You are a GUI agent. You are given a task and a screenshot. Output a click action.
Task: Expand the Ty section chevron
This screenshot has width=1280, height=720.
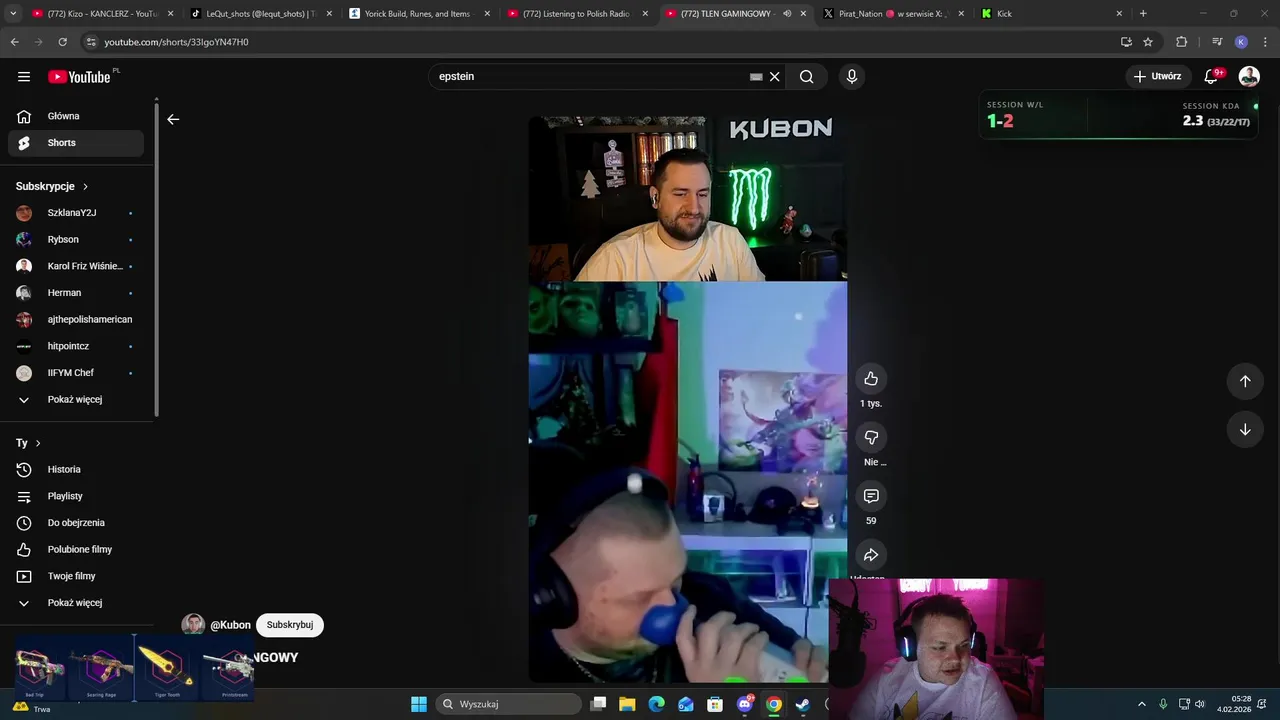pos(38,443)
